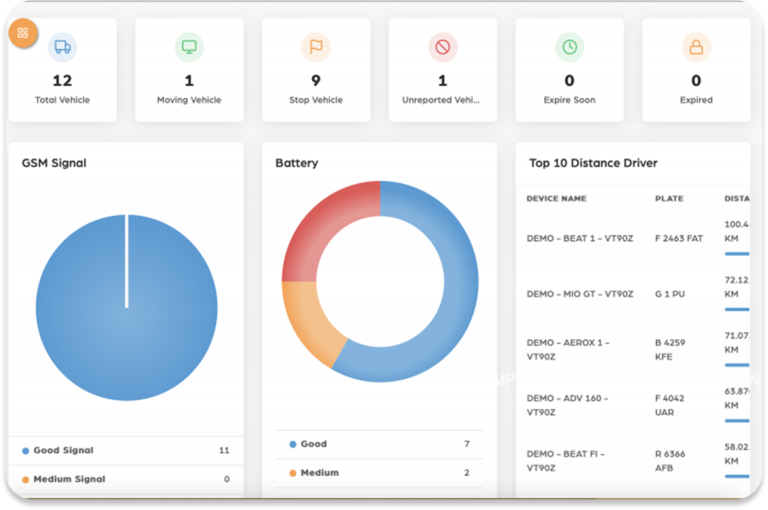
Task: Click the Expired lock icon
Action: [x=696, y=47]
